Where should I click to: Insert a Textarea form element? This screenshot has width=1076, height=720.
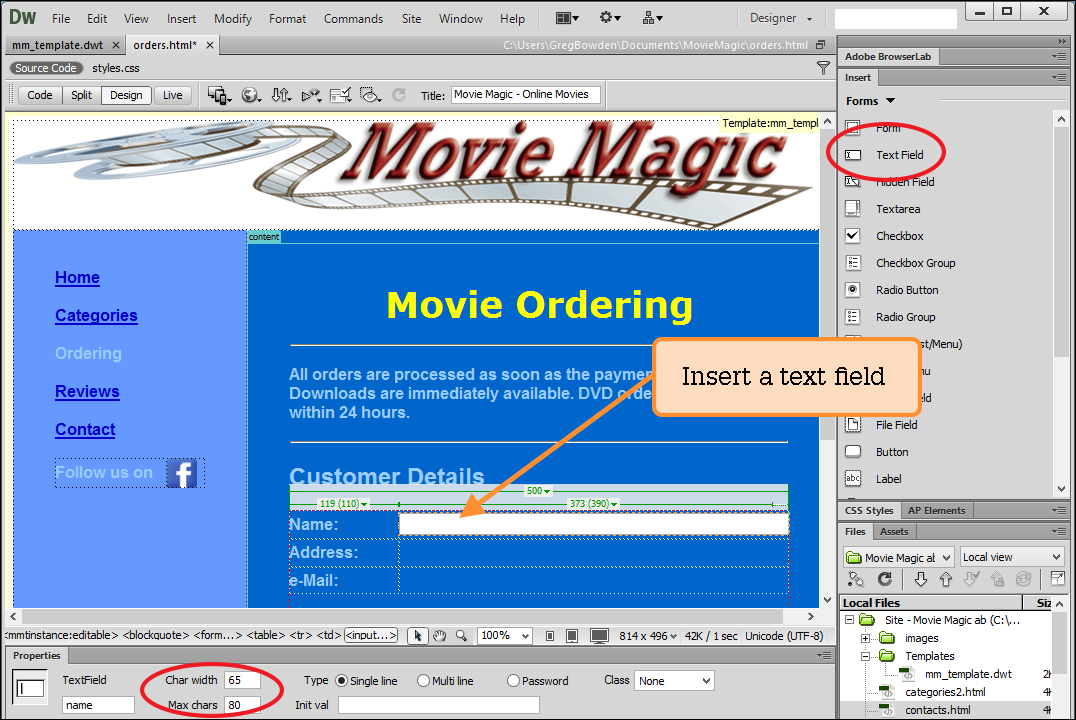898,209
